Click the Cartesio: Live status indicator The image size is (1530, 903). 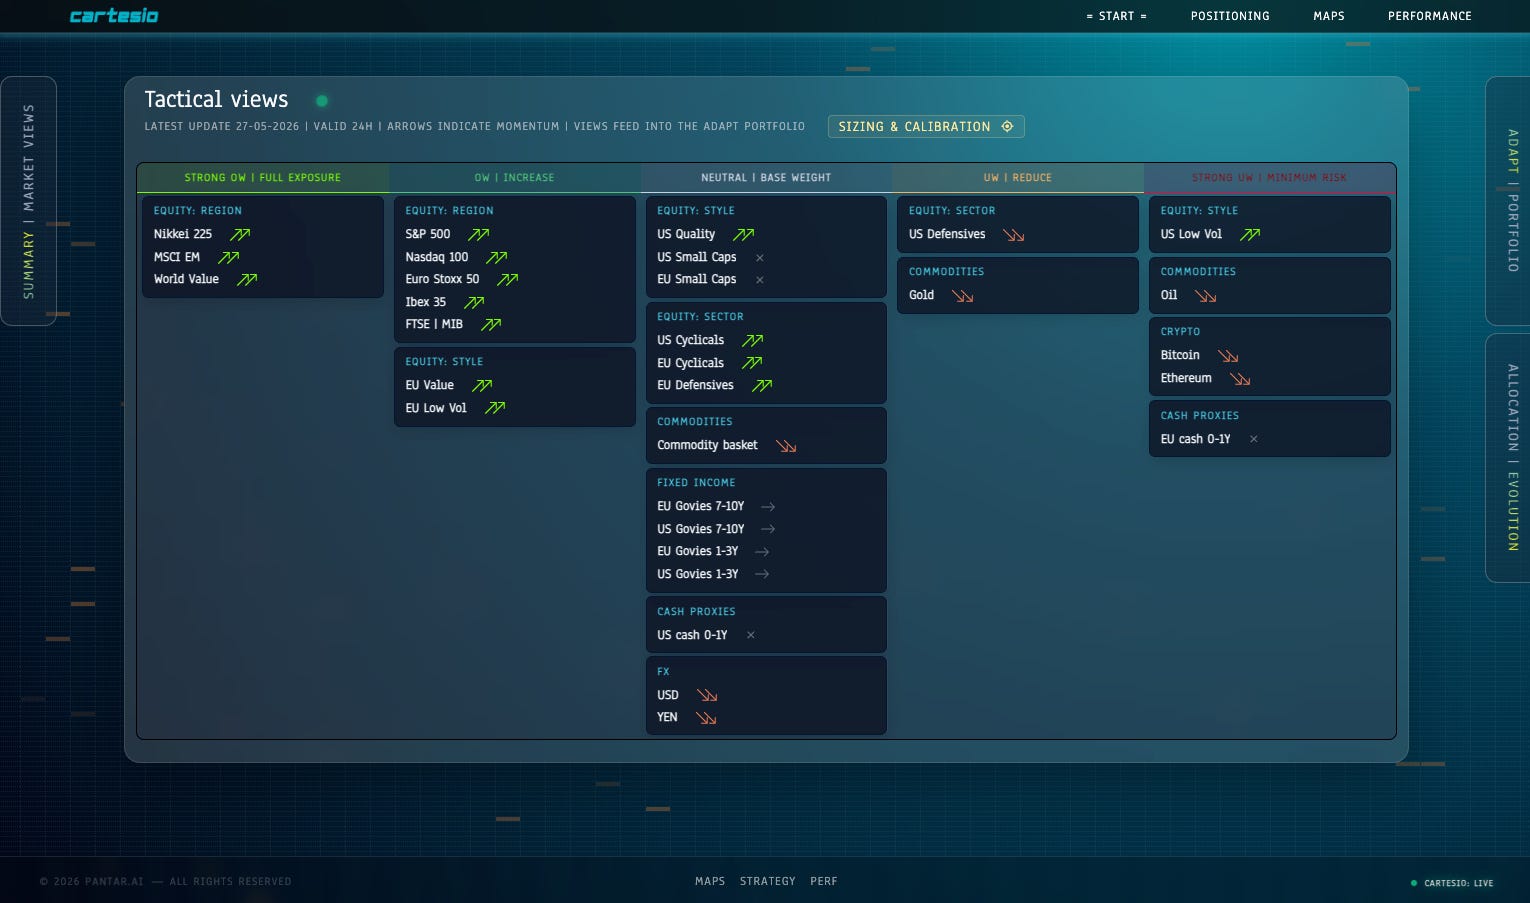click(1452, 883)
